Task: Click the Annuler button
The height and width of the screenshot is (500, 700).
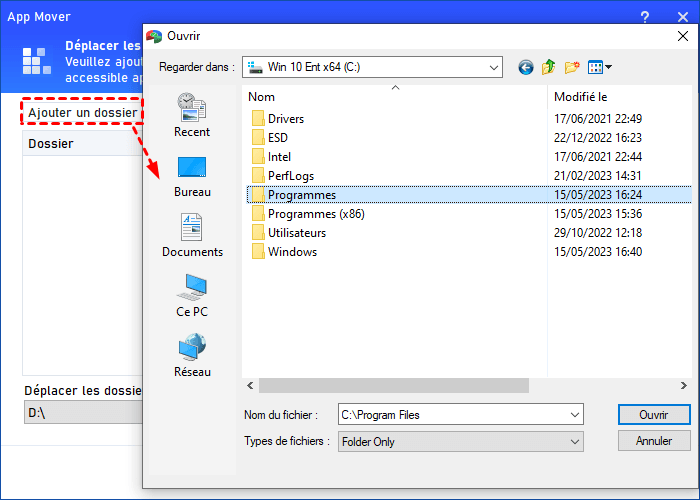Action: [x=654, y=441]
